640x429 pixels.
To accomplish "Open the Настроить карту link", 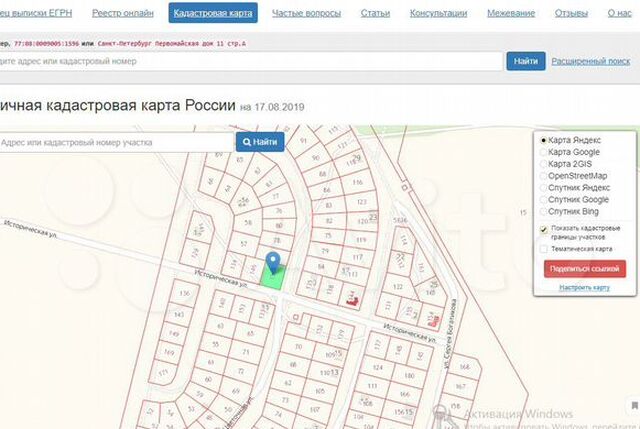I will tap(584, 287).
